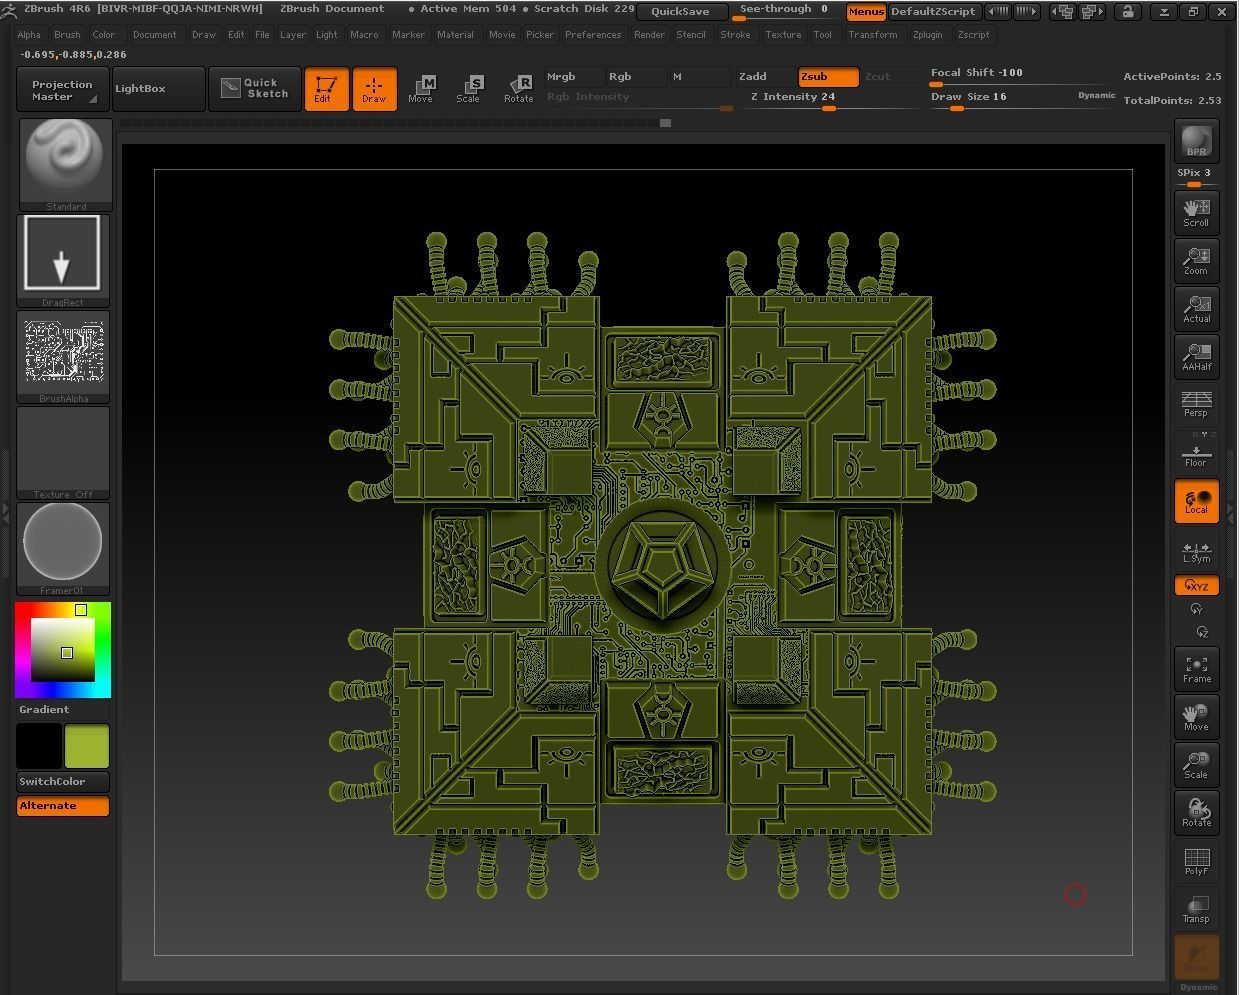Viewport: 1239px width, 995px height.
Task: Click the AAHalf icon
Action: pos(1196,357)
